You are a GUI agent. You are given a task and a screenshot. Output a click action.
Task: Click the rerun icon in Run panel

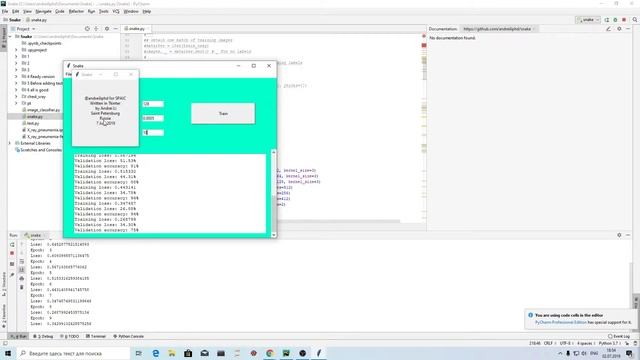point(12,244)
